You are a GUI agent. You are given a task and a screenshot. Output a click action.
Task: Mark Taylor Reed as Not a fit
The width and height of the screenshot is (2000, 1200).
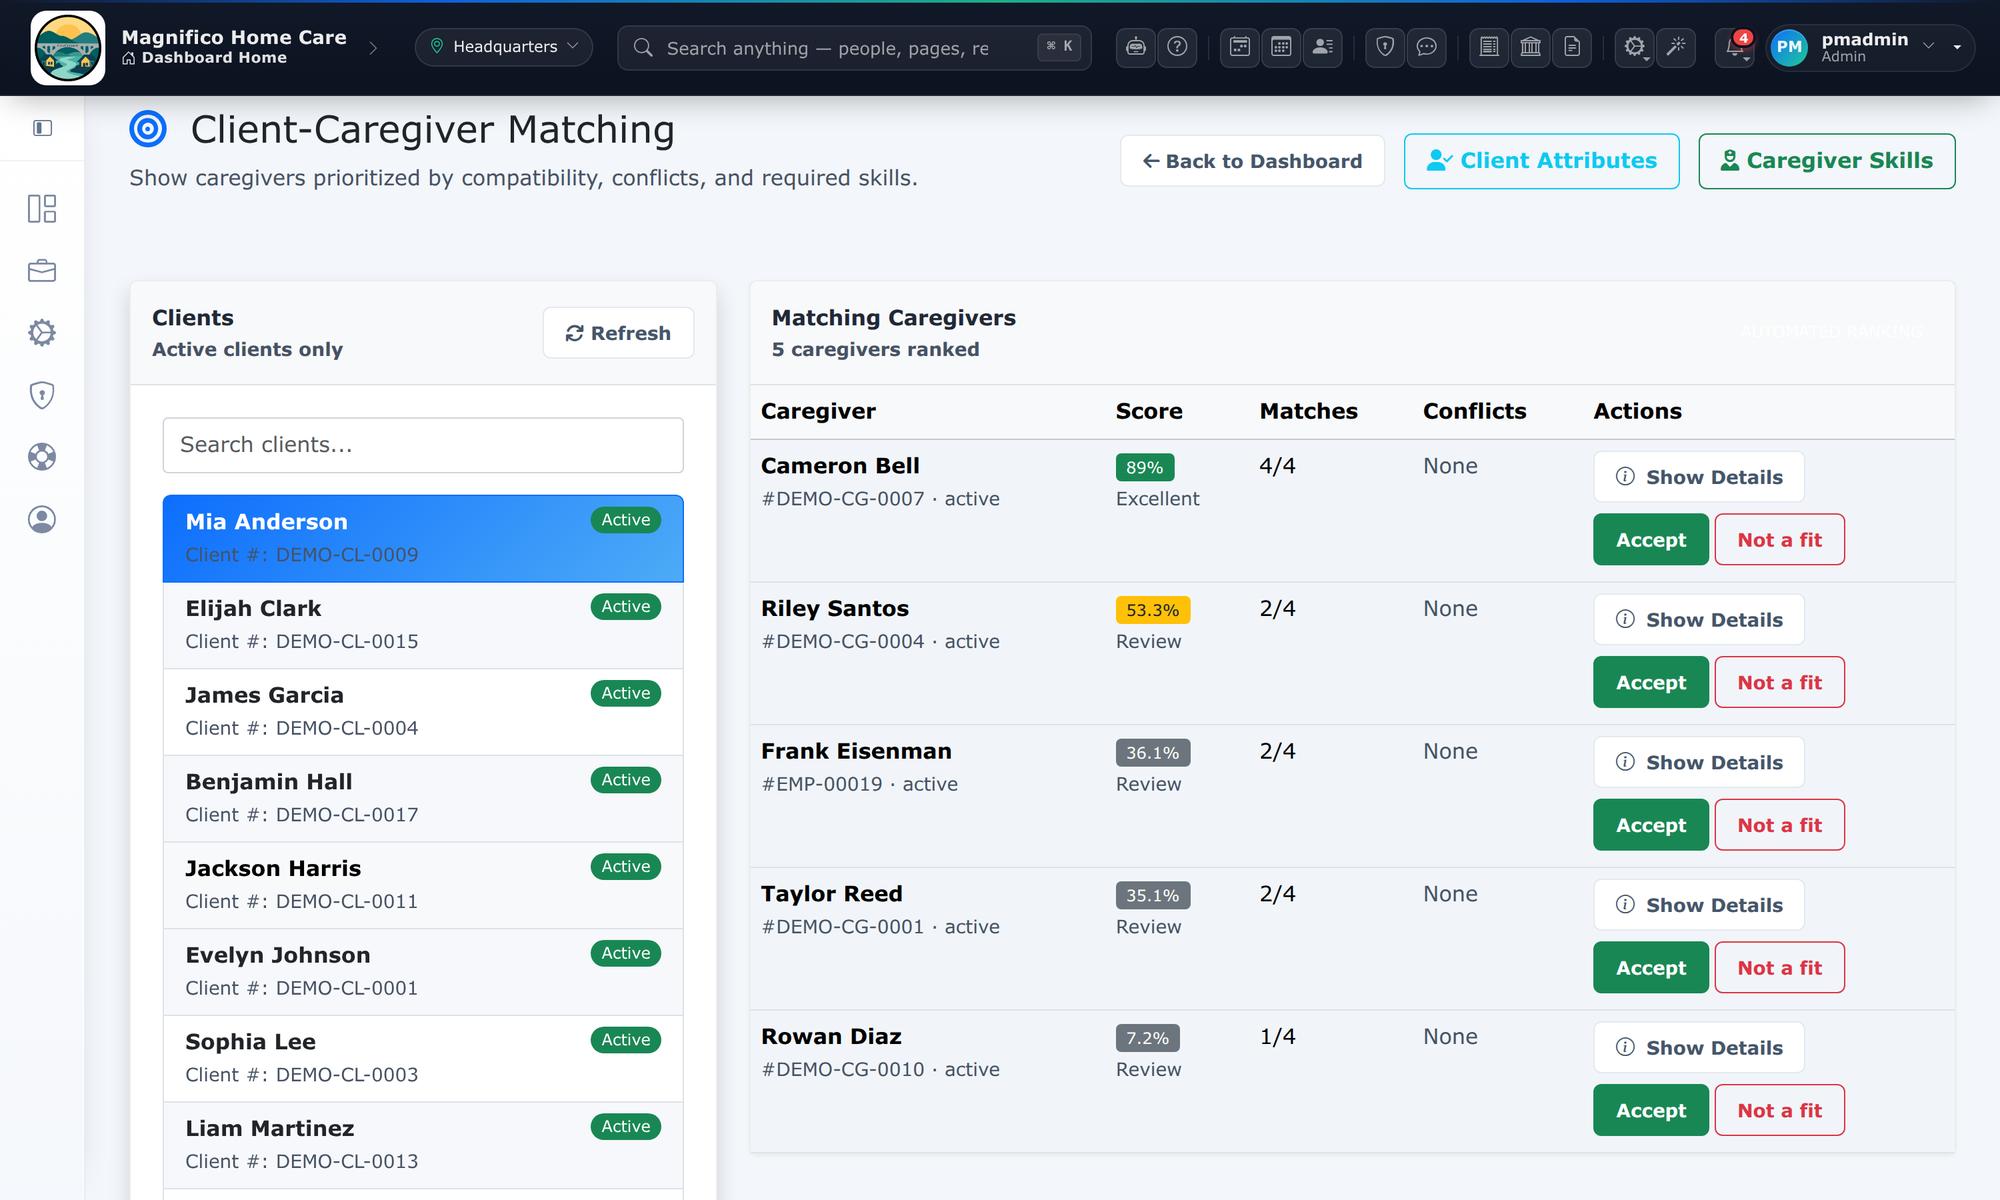(x=1779, y=968)
